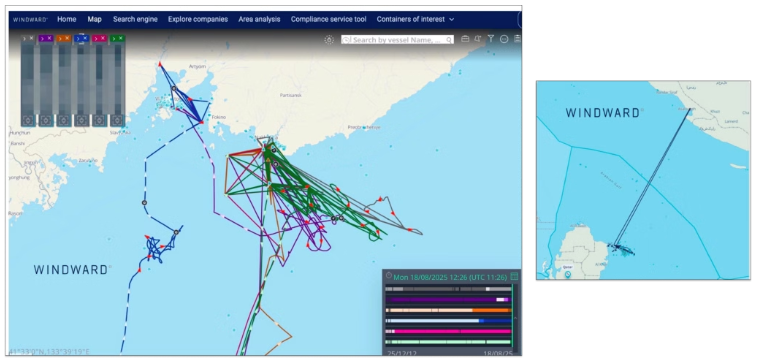Expand the purple vessel card chevron
Image resolution: width=758 pixels, height=364 pixels.
tap(43, 39)
